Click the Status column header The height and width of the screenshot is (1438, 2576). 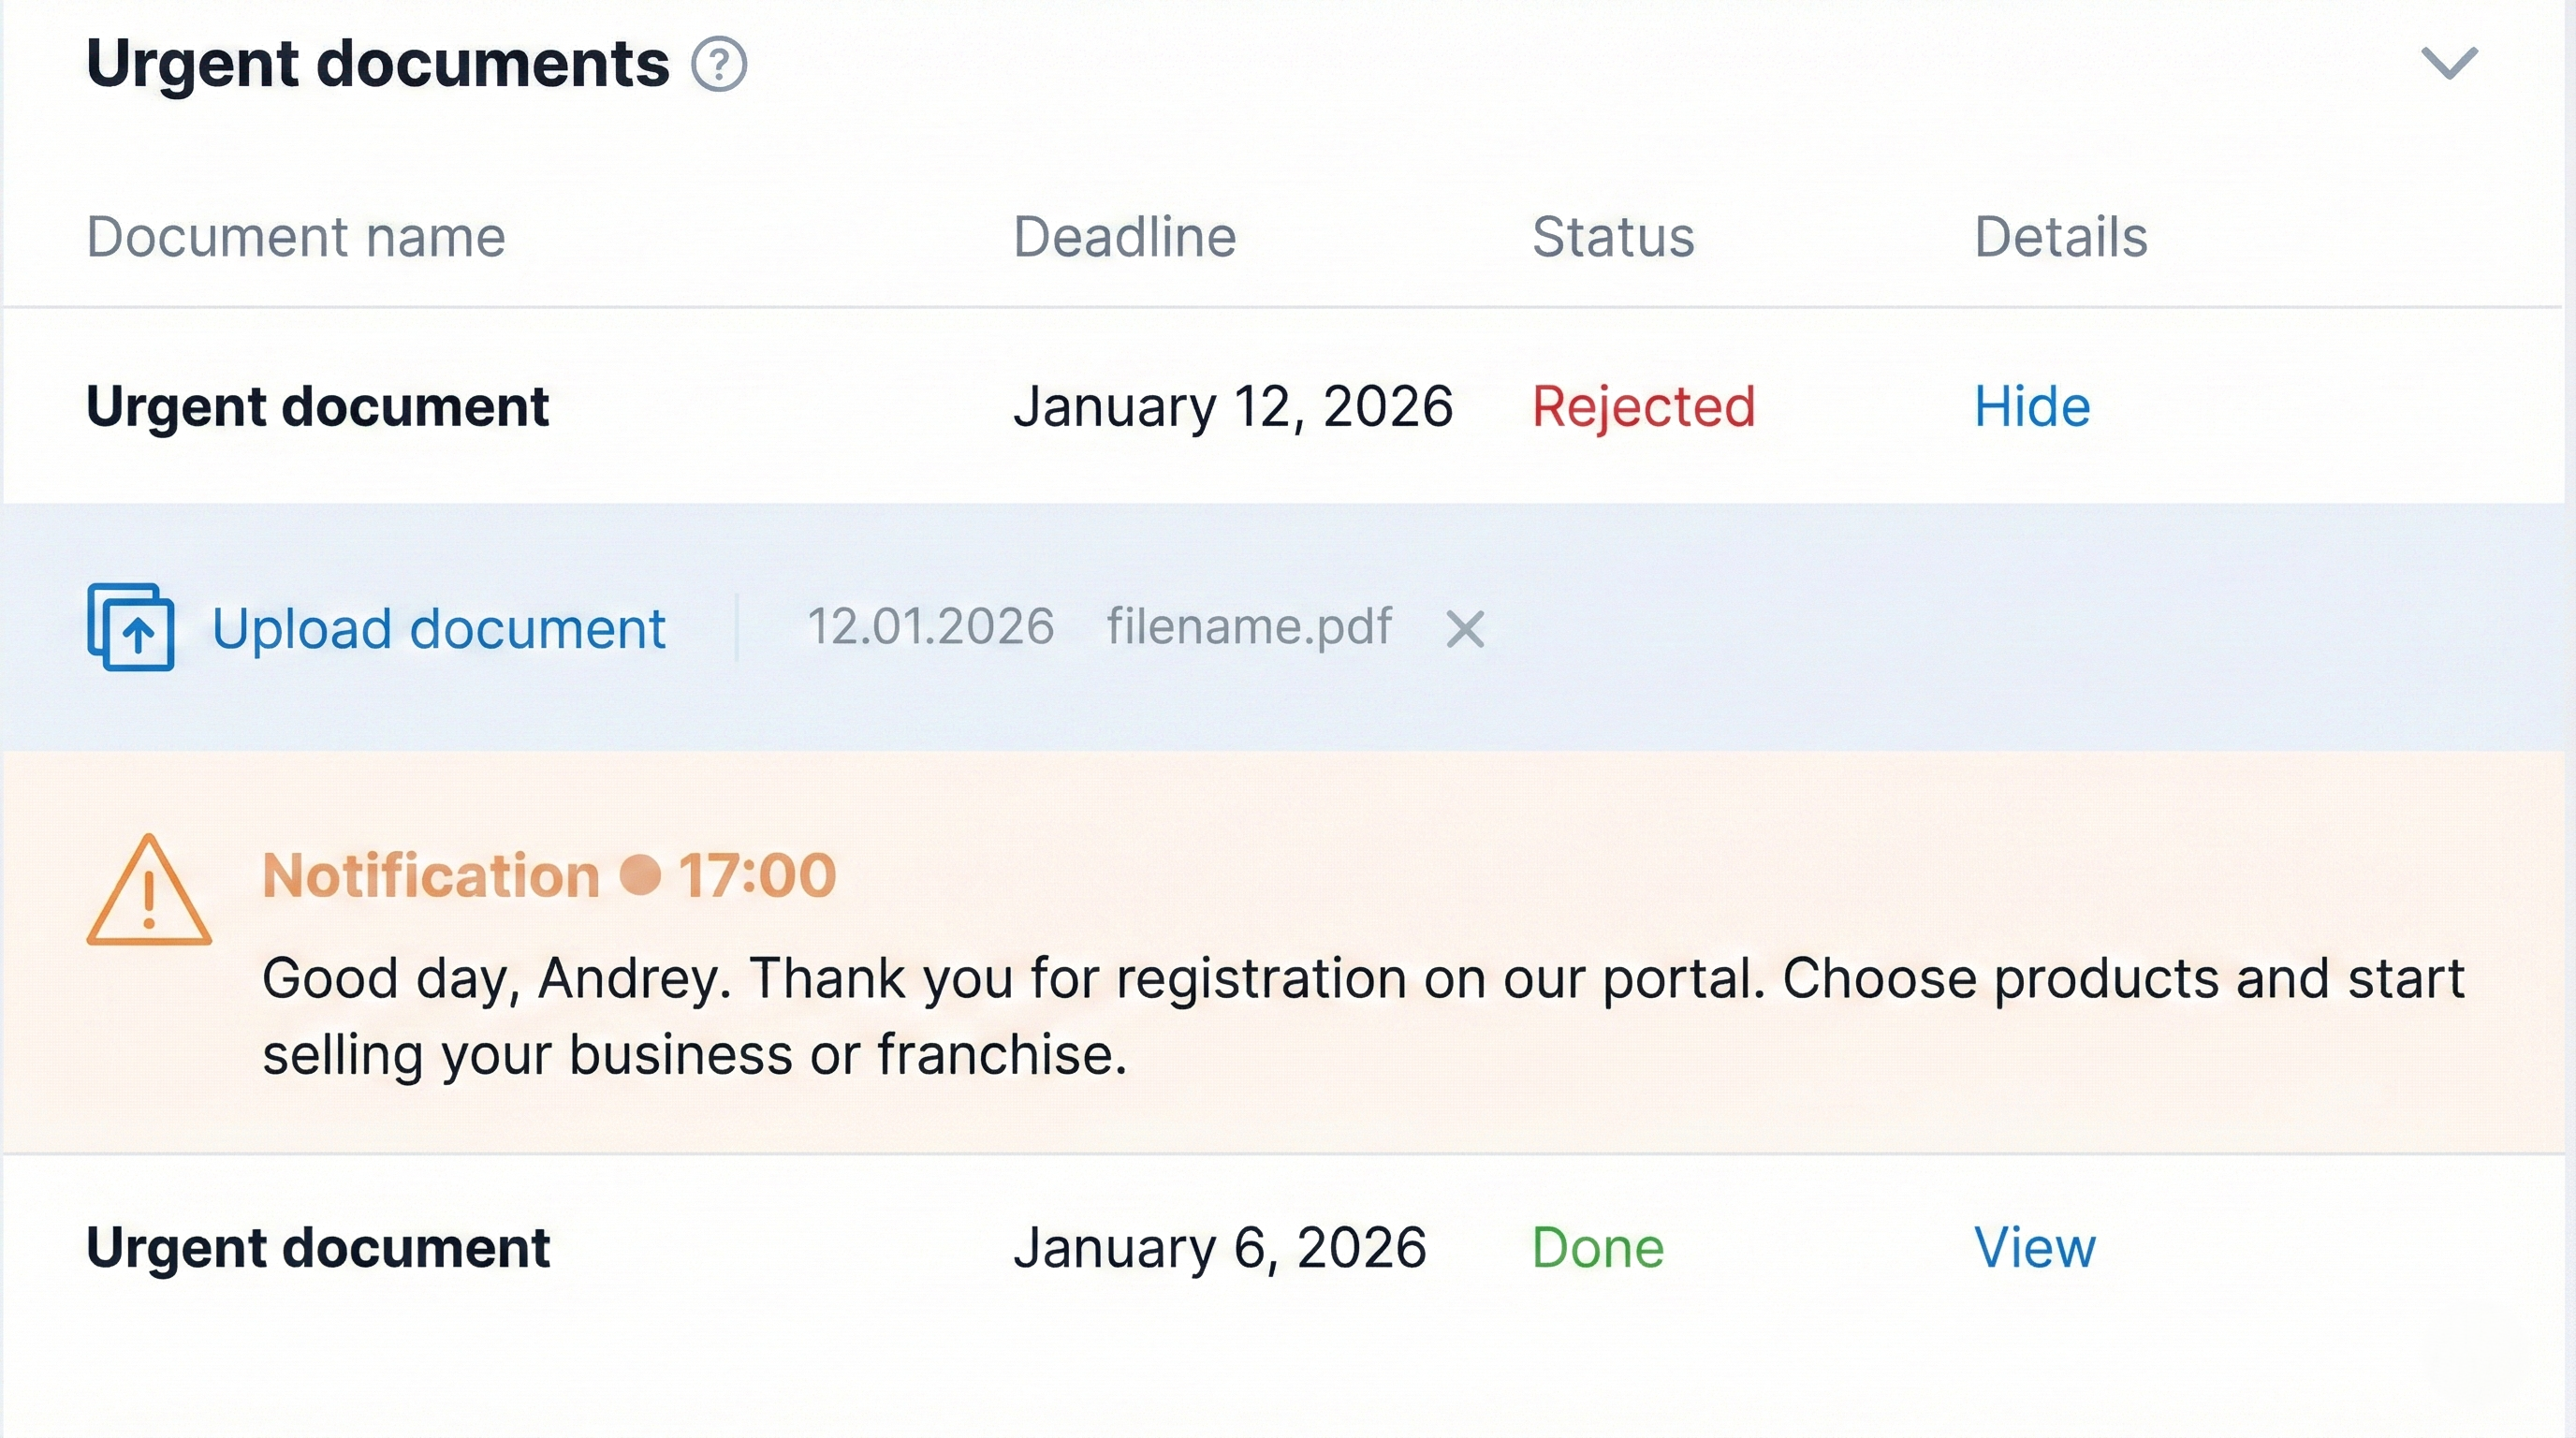pyautogui.click(x=1613, y=237)
